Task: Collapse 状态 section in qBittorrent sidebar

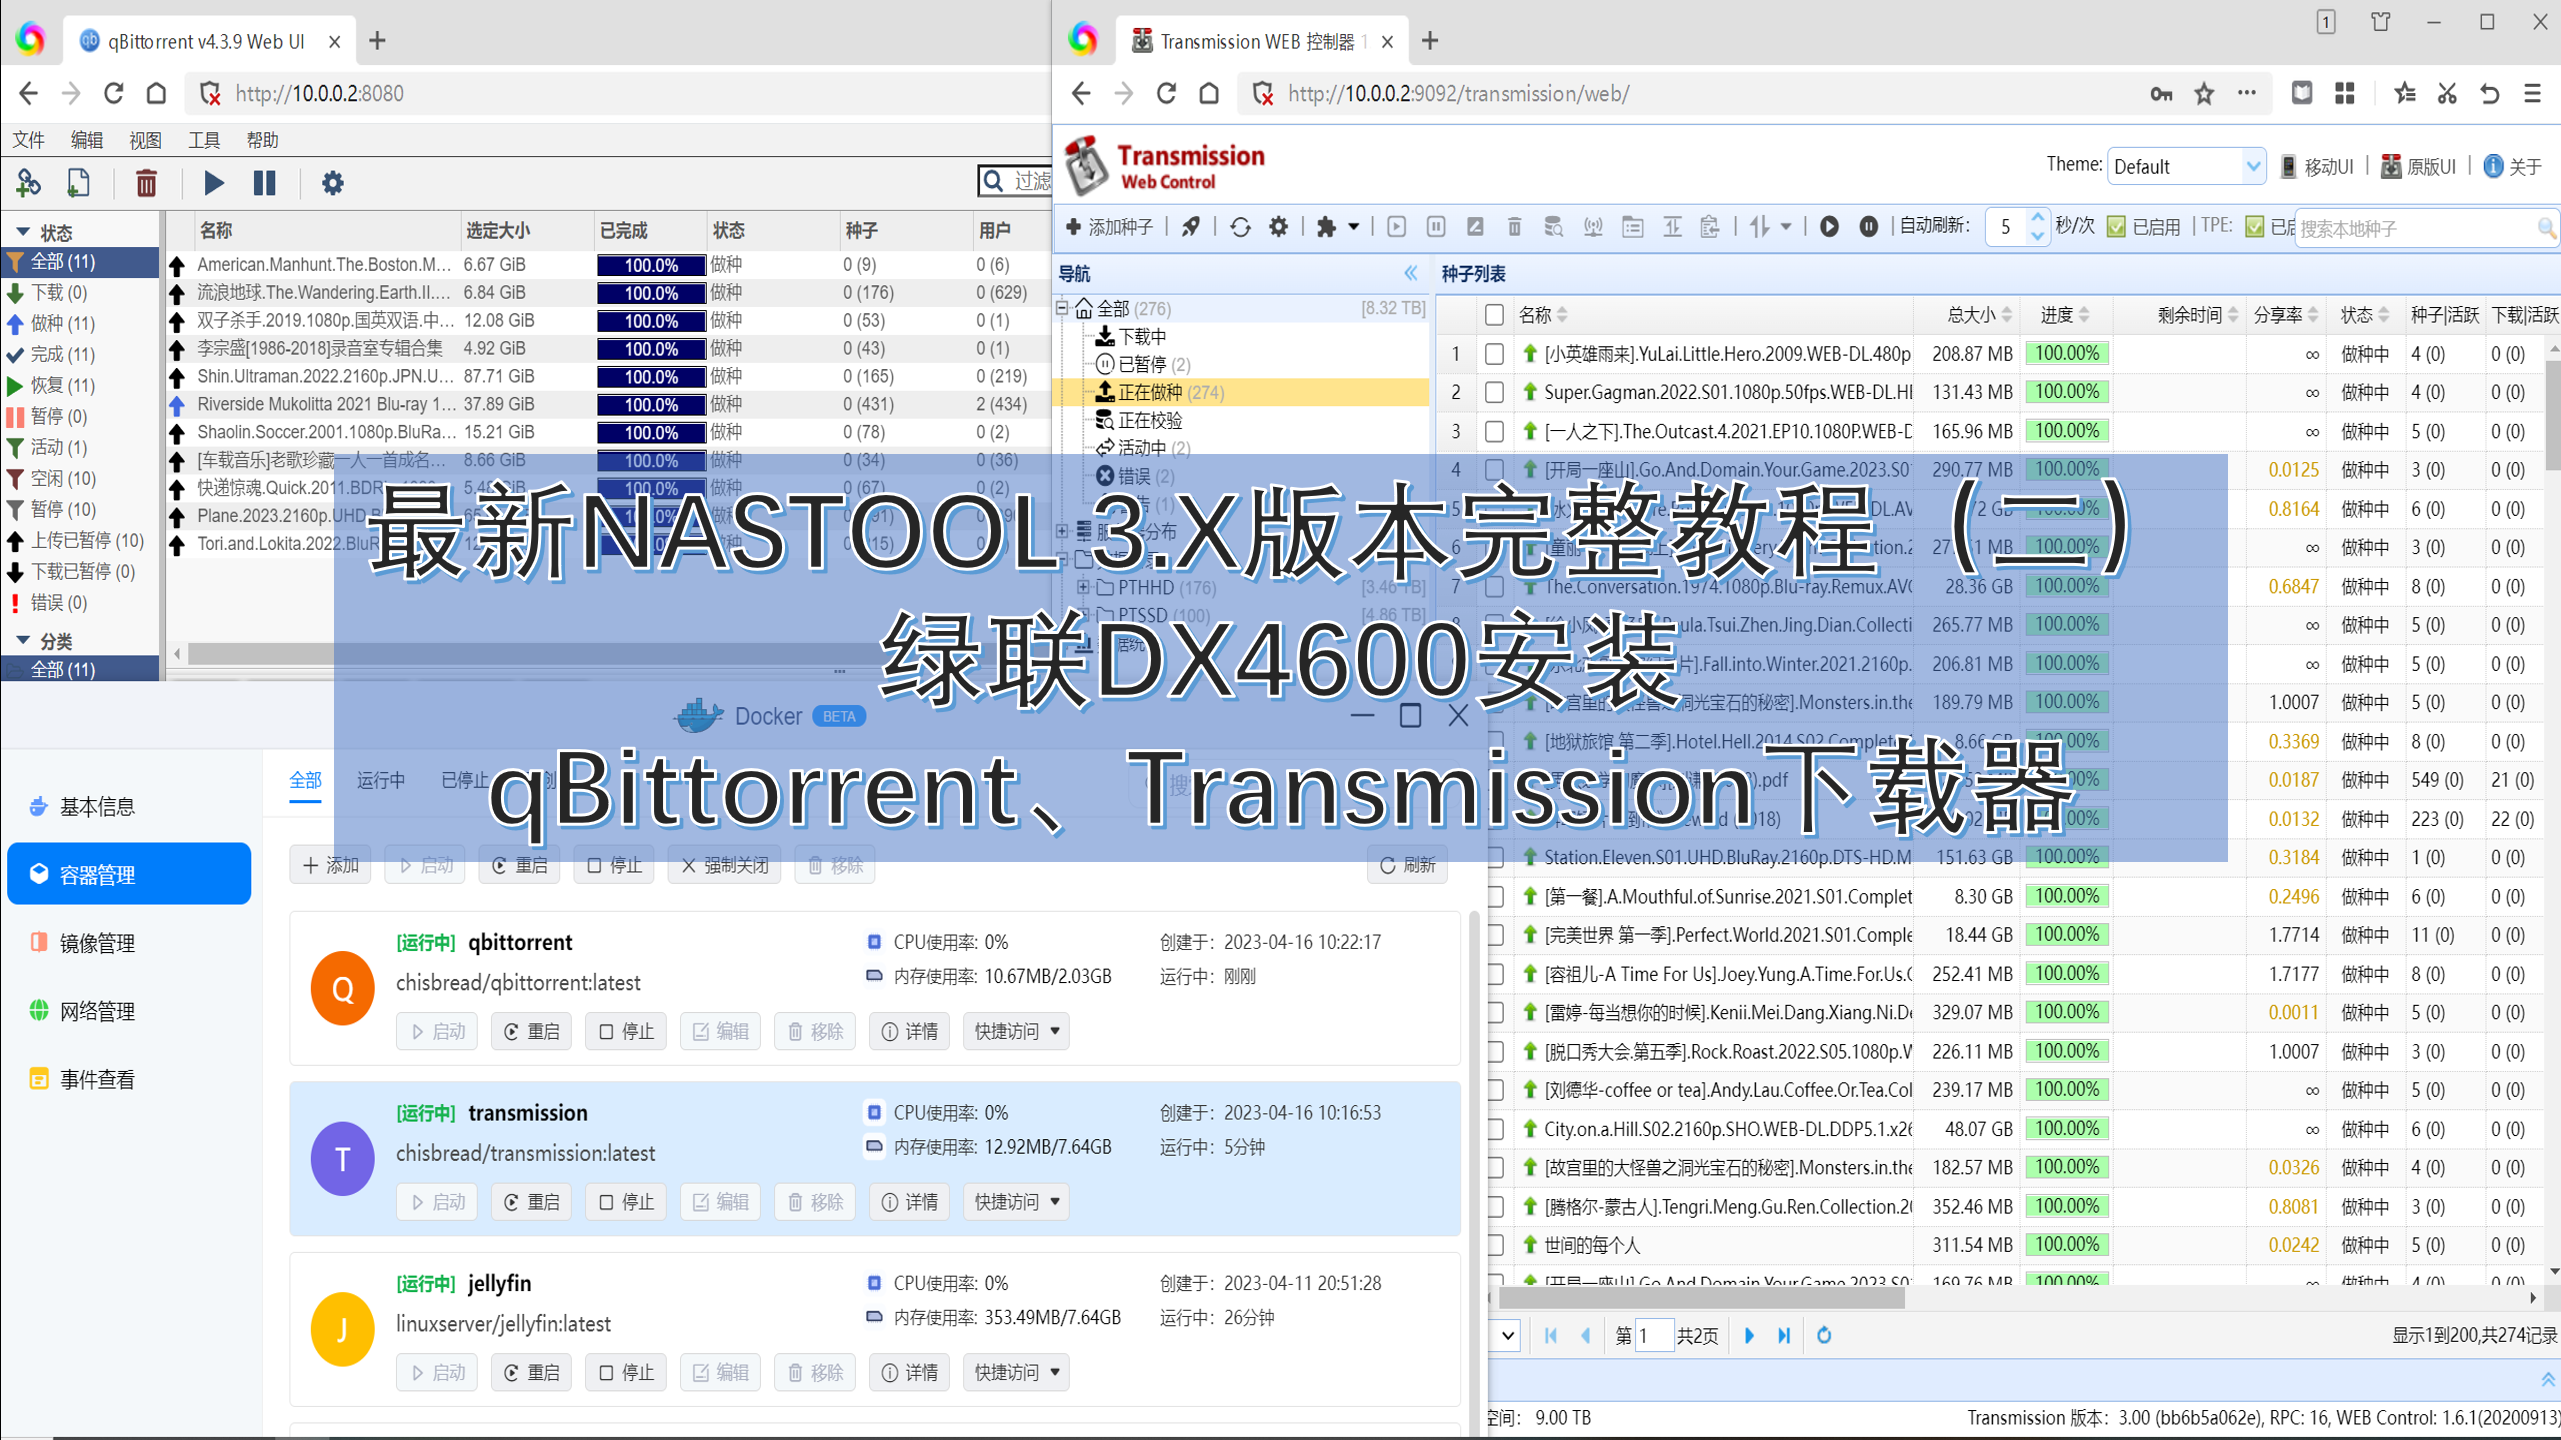Action: [22, 231]
